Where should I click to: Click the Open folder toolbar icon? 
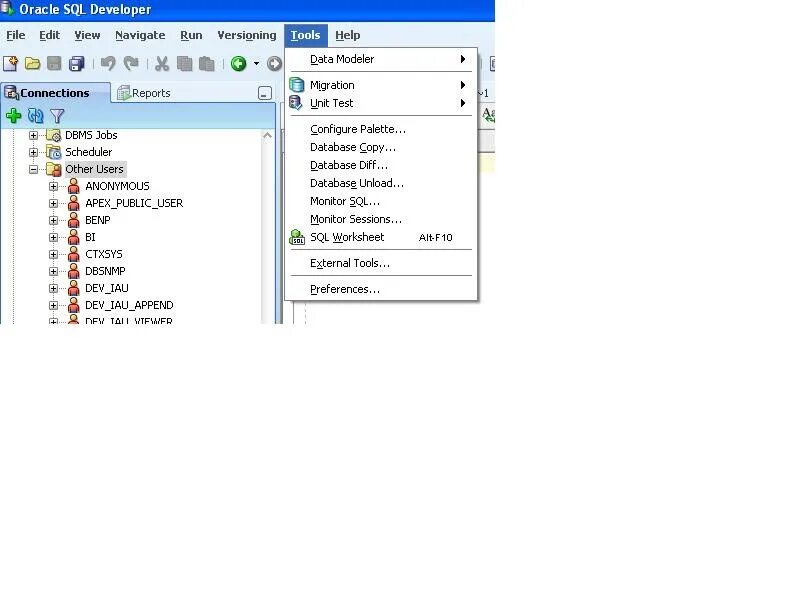(33, 64)
